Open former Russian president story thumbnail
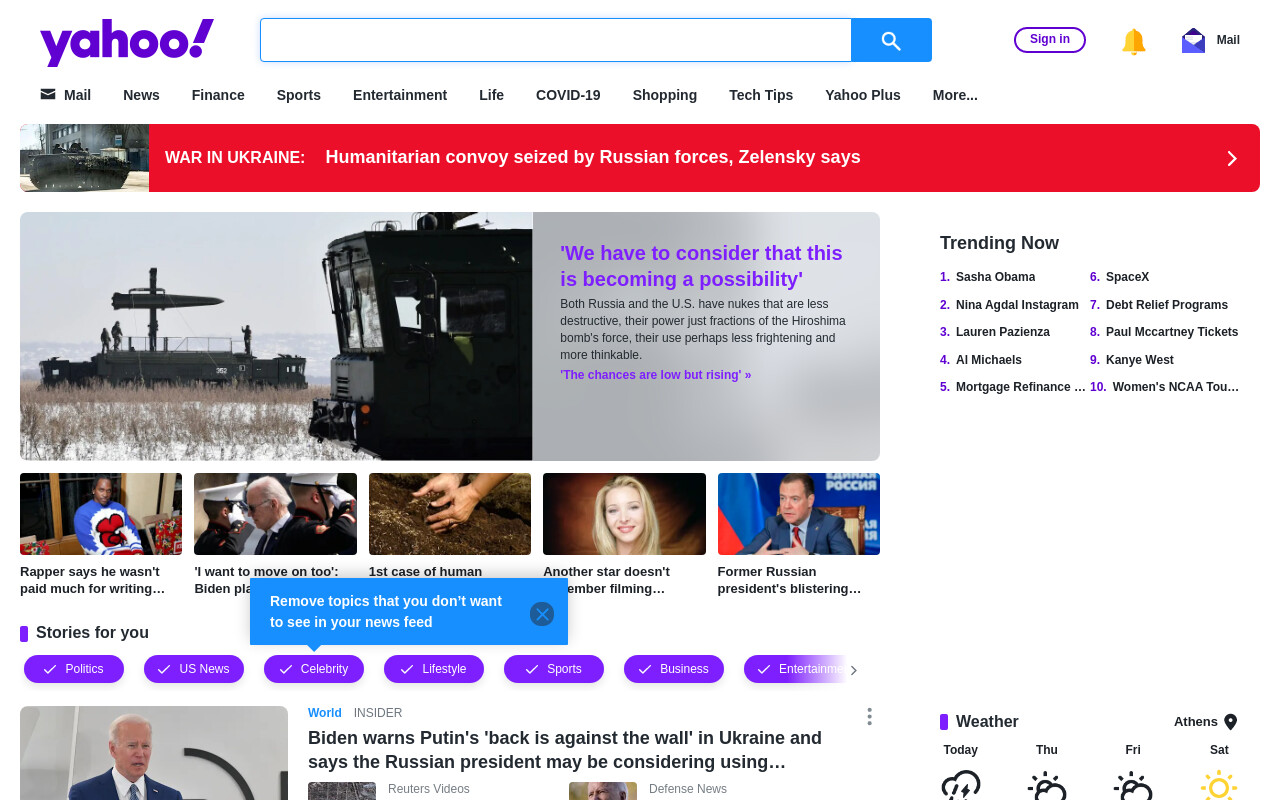Image resolution: width=1280 pixels, height=800 pixels. pyautogui.click(x=799, y=514)
